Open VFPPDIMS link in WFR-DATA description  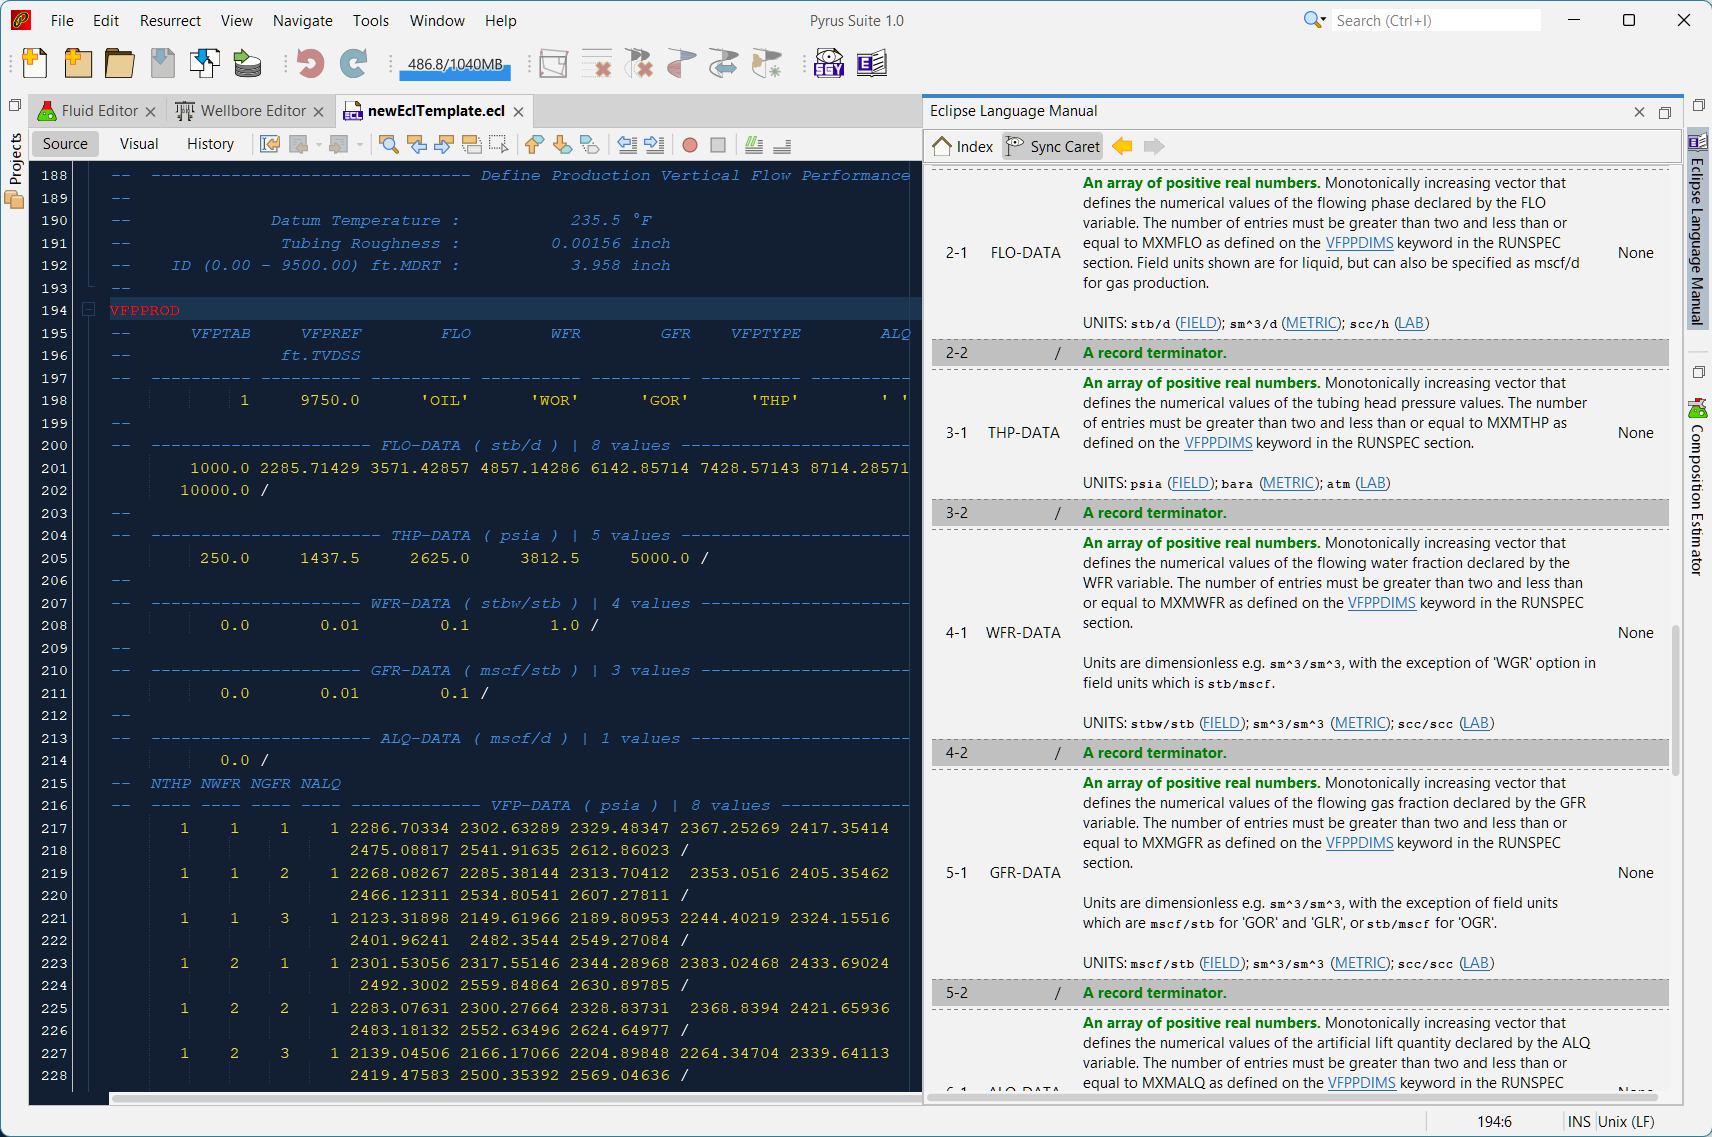click(x=1381, y=603)
